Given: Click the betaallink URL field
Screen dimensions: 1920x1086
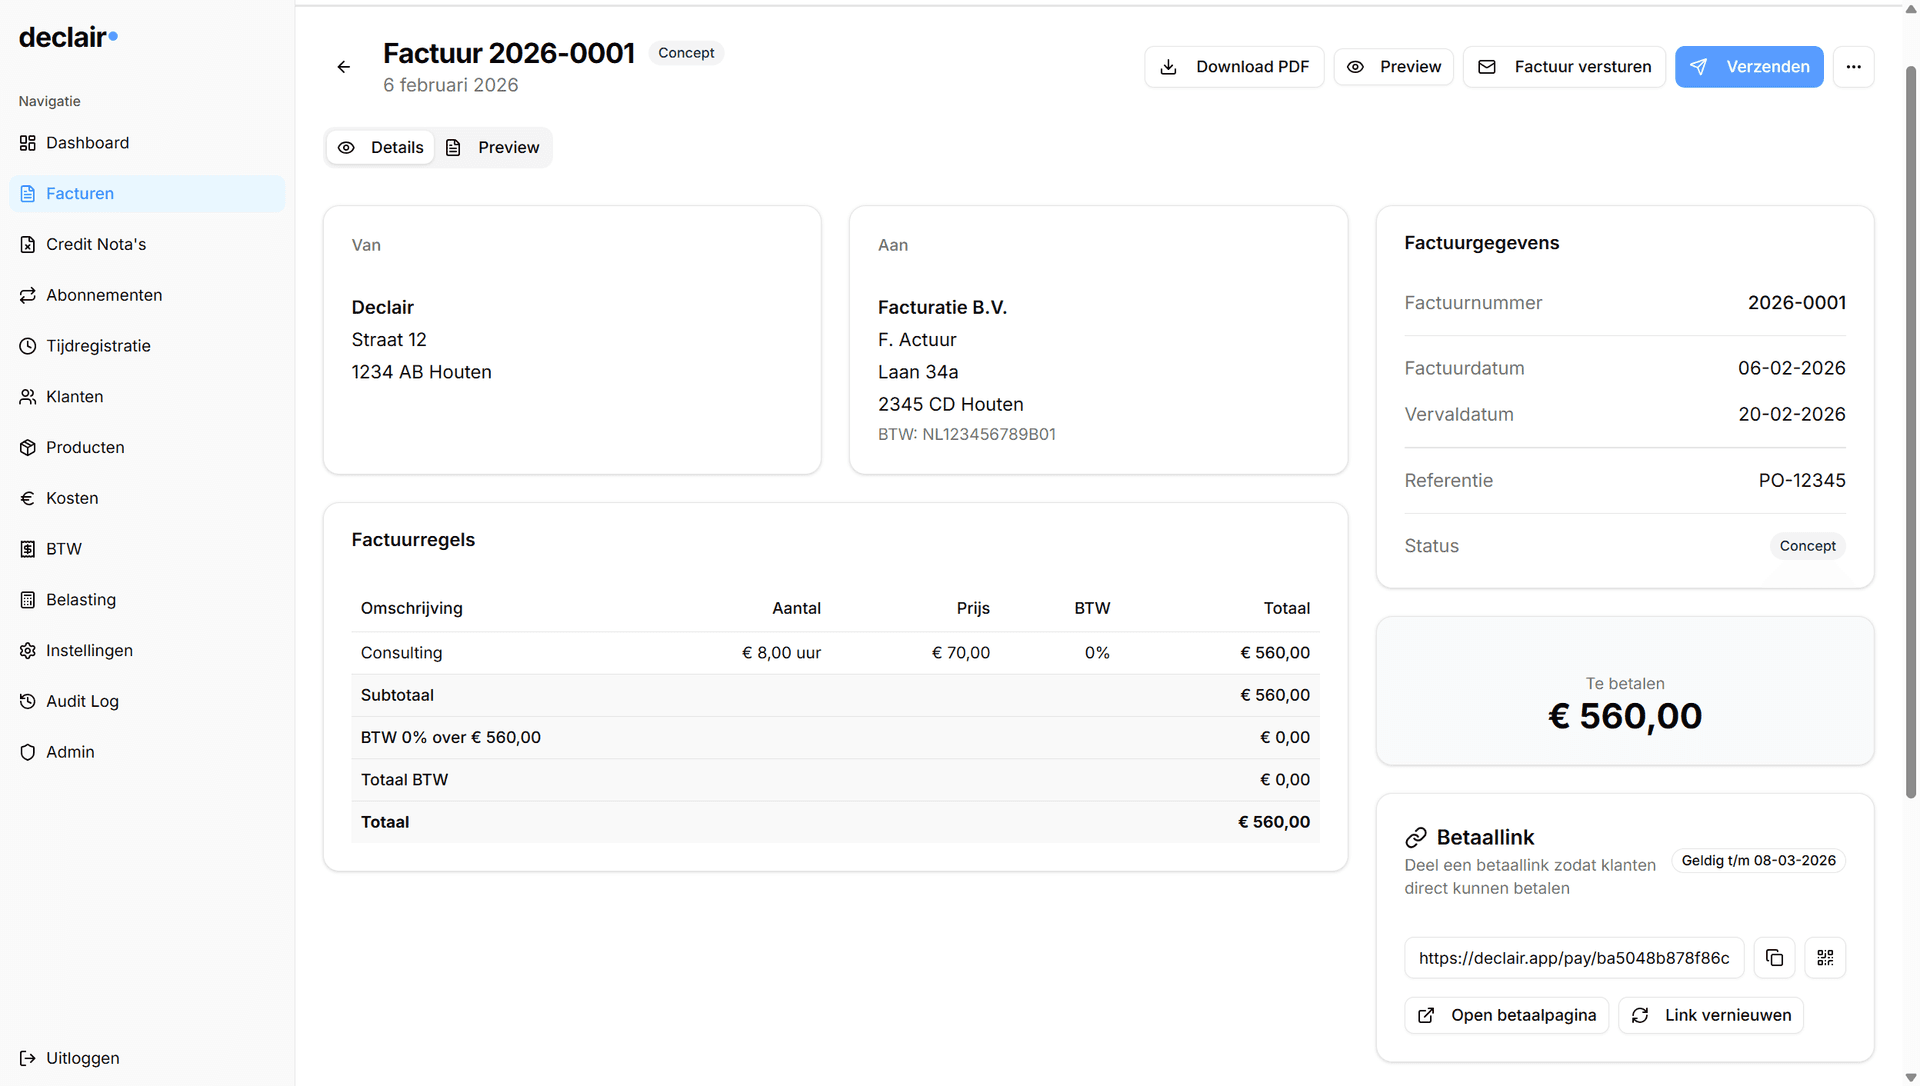Looking at the screenshot, I should point(1574,958).
